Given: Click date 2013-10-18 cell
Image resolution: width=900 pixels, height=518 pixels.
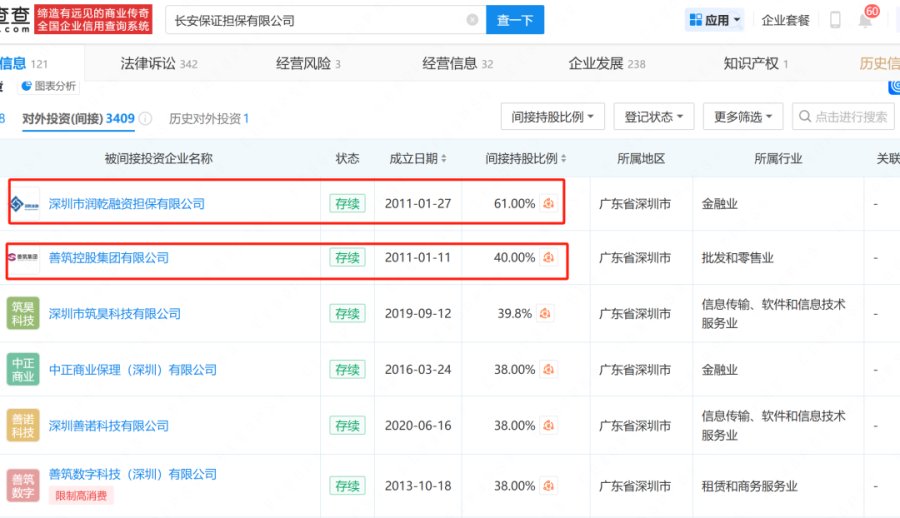Looking at the screenshot, I should tap(418, 486).
